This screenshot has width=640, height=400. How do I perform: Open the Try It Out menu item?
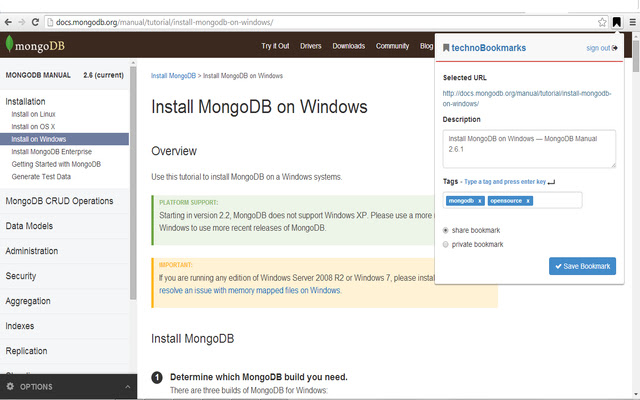pos(275,46)
